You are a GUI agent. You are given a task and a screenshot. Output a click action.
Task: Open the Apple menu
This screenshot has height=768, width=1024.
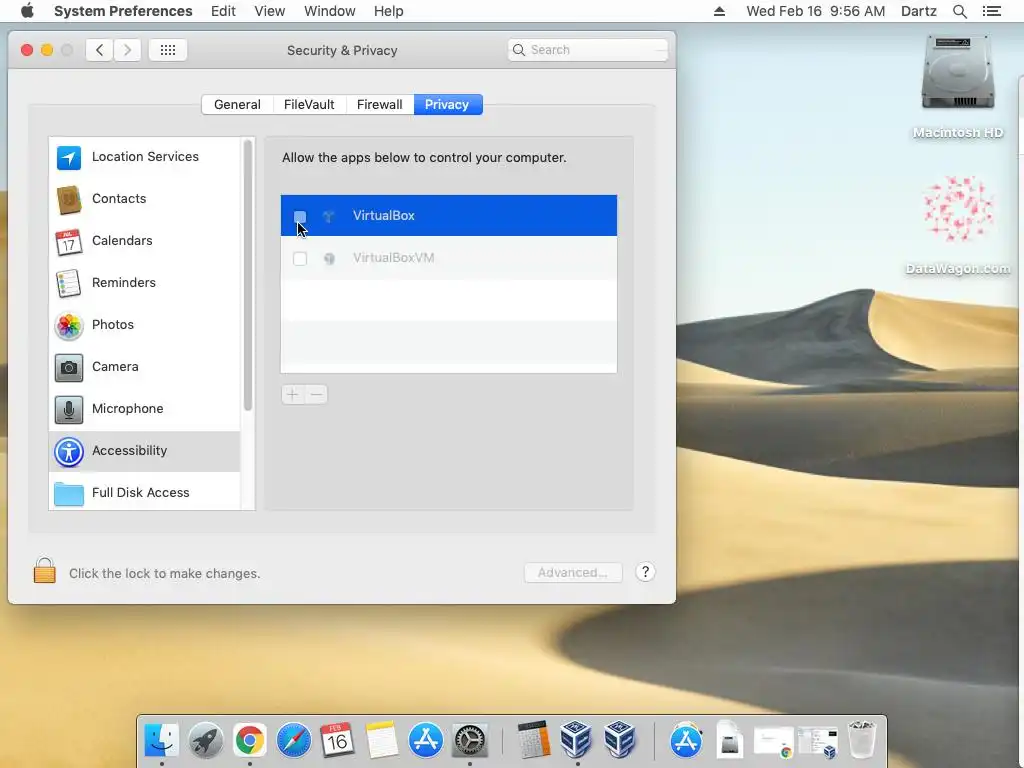[x=27, y=11]
